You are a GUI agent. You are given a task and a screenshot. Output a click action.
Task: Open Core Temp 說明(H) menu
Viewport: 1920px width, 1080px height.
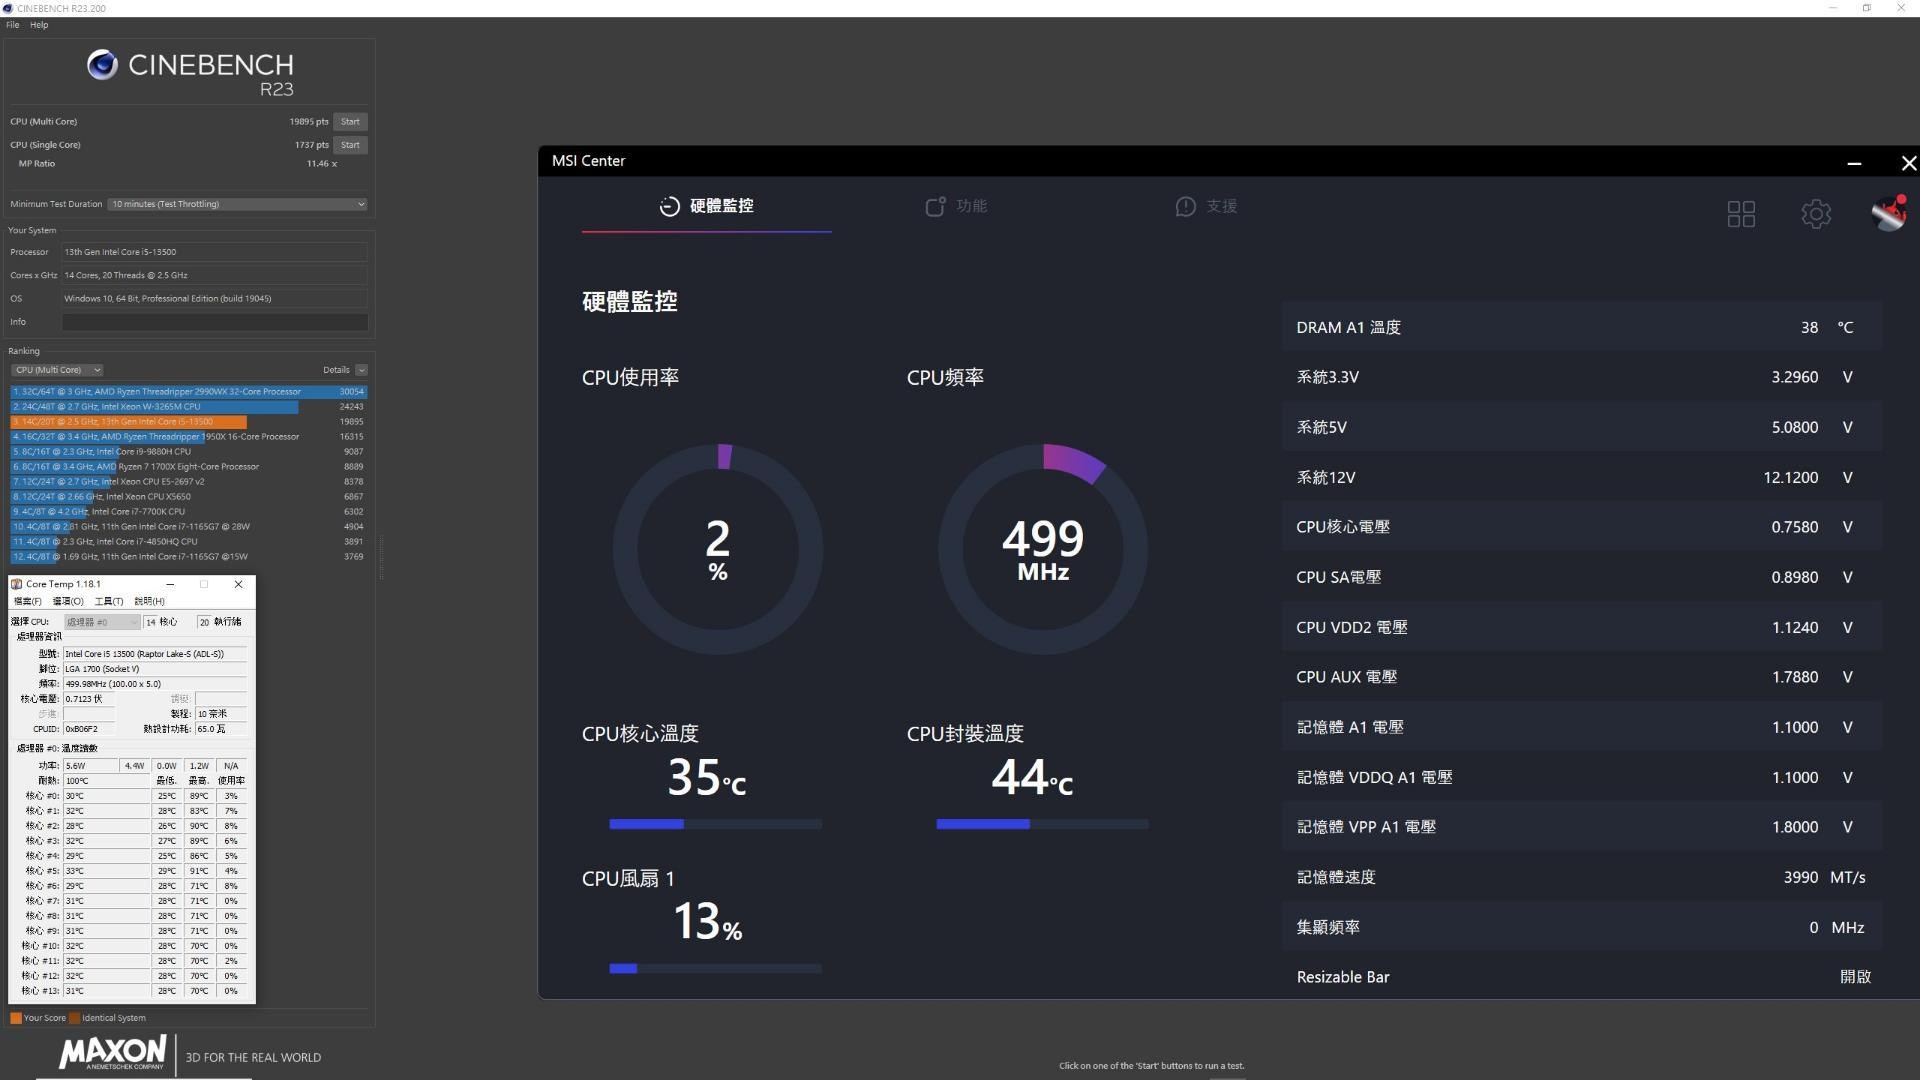150,602
